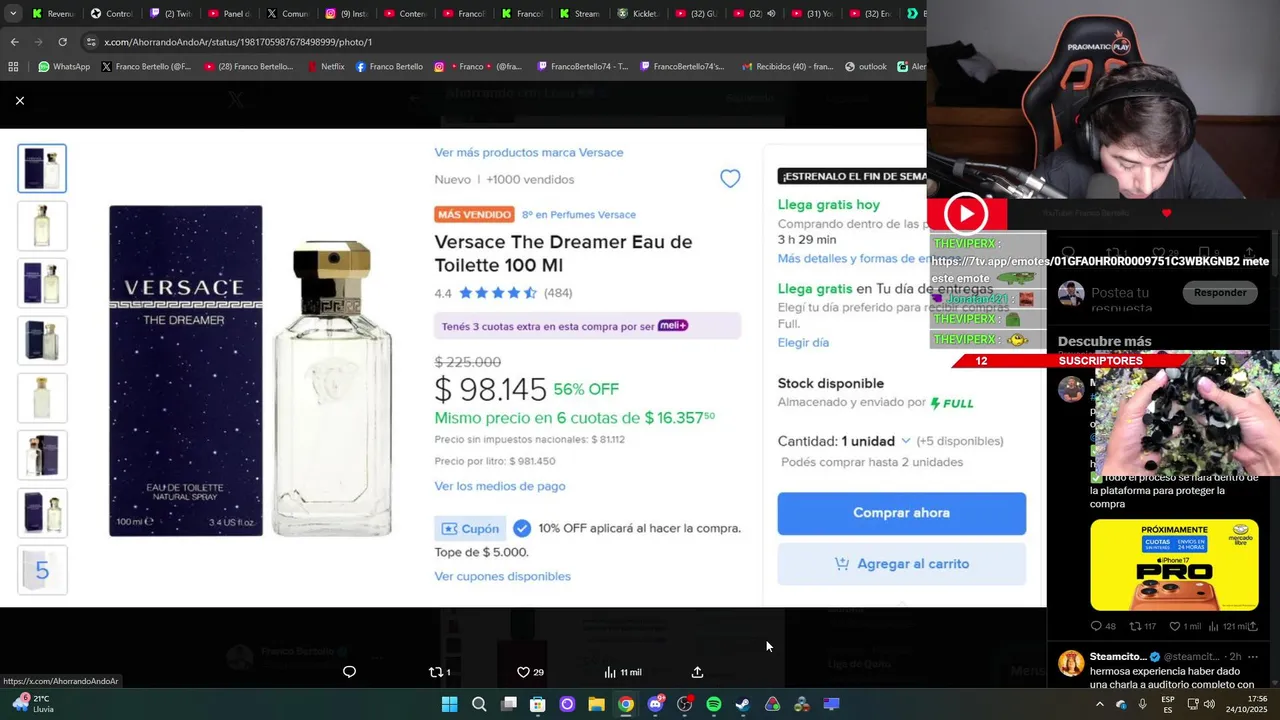The width and height of the screenshot is (1280, 720).
Task: Click the Responder button in sidebar
Action: (1220, 293)
